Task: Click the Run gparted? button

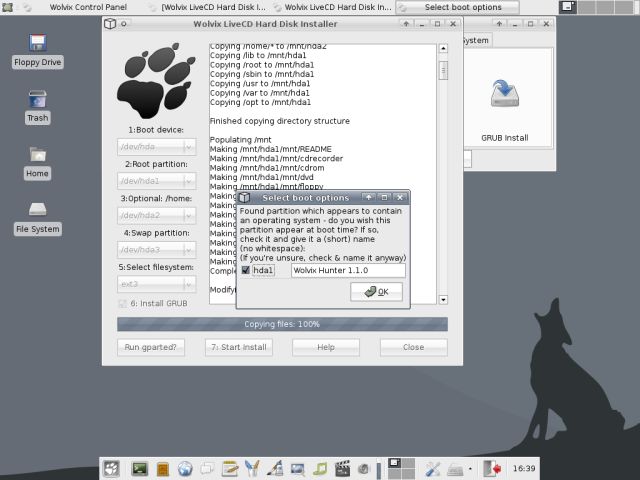Action: [x=151, y=347]
